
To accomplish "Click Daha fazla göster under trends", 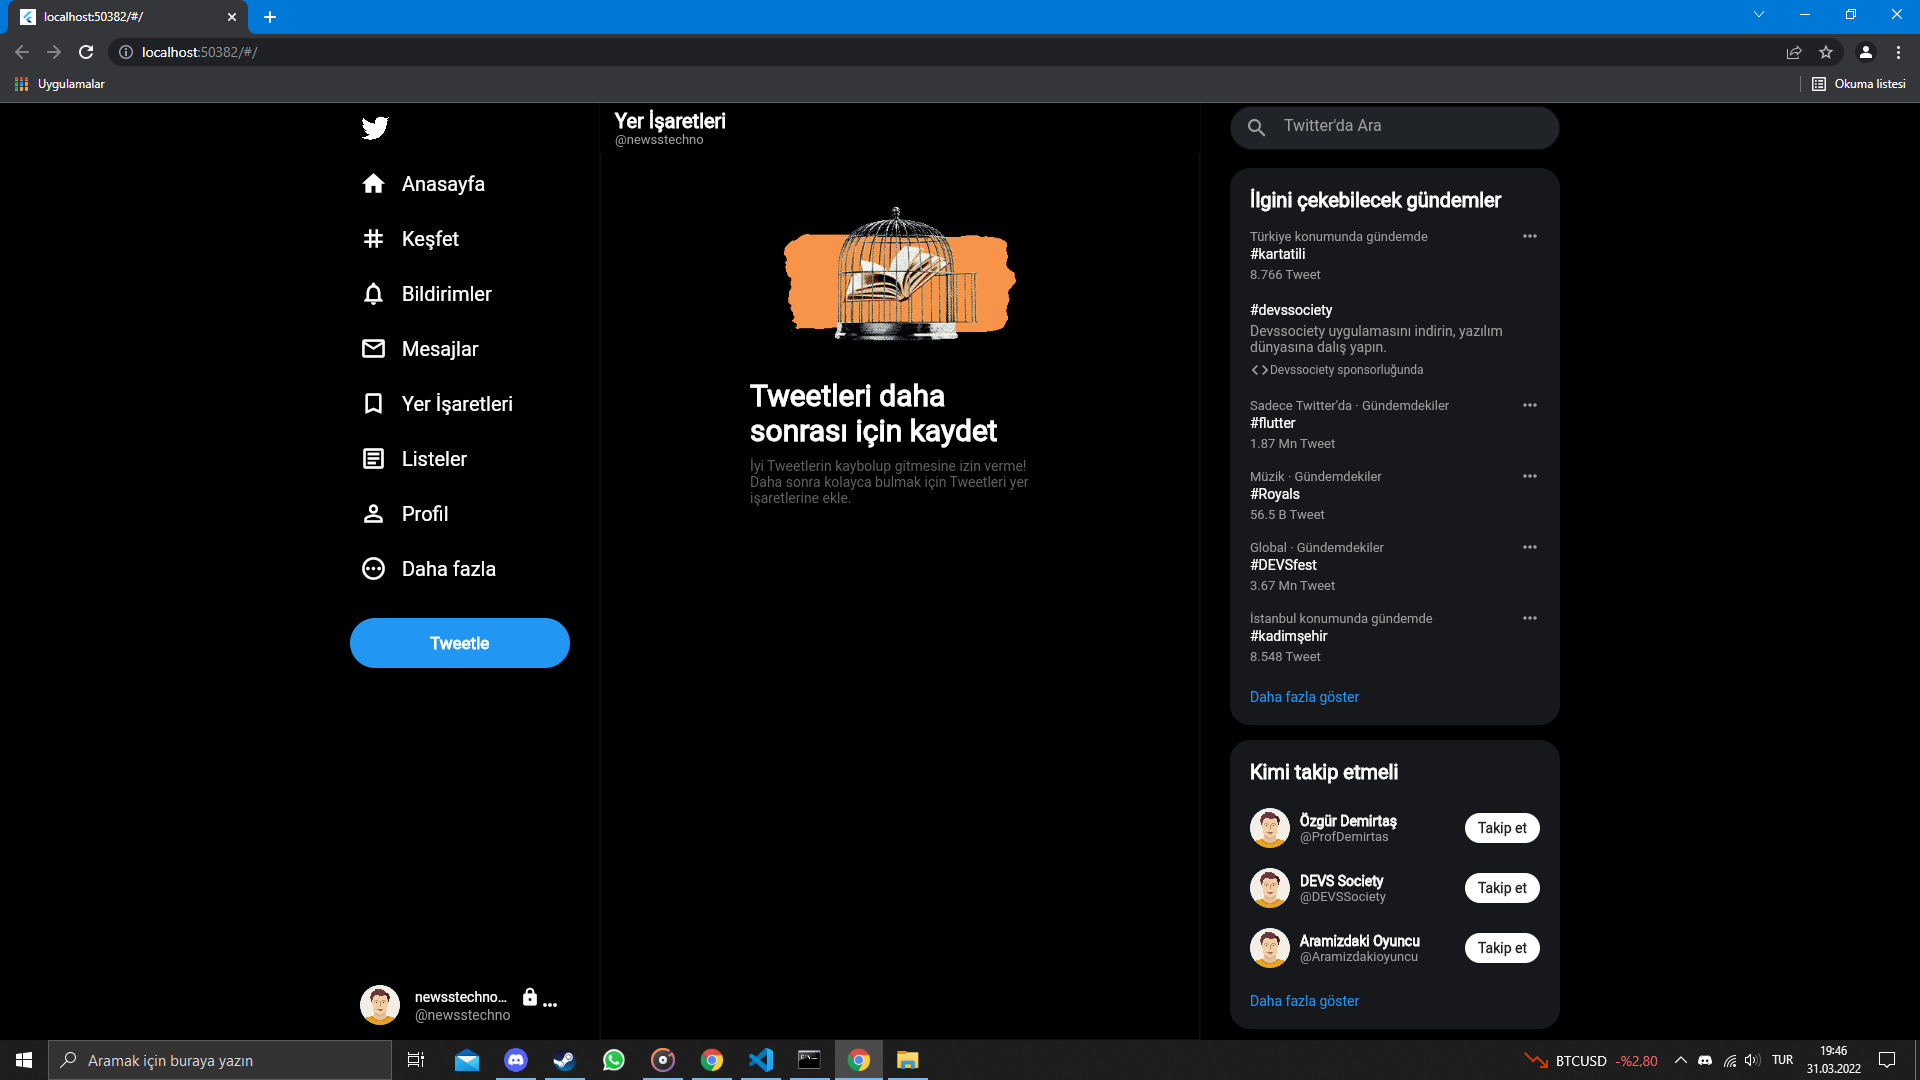I will [x=1304, y=697].
